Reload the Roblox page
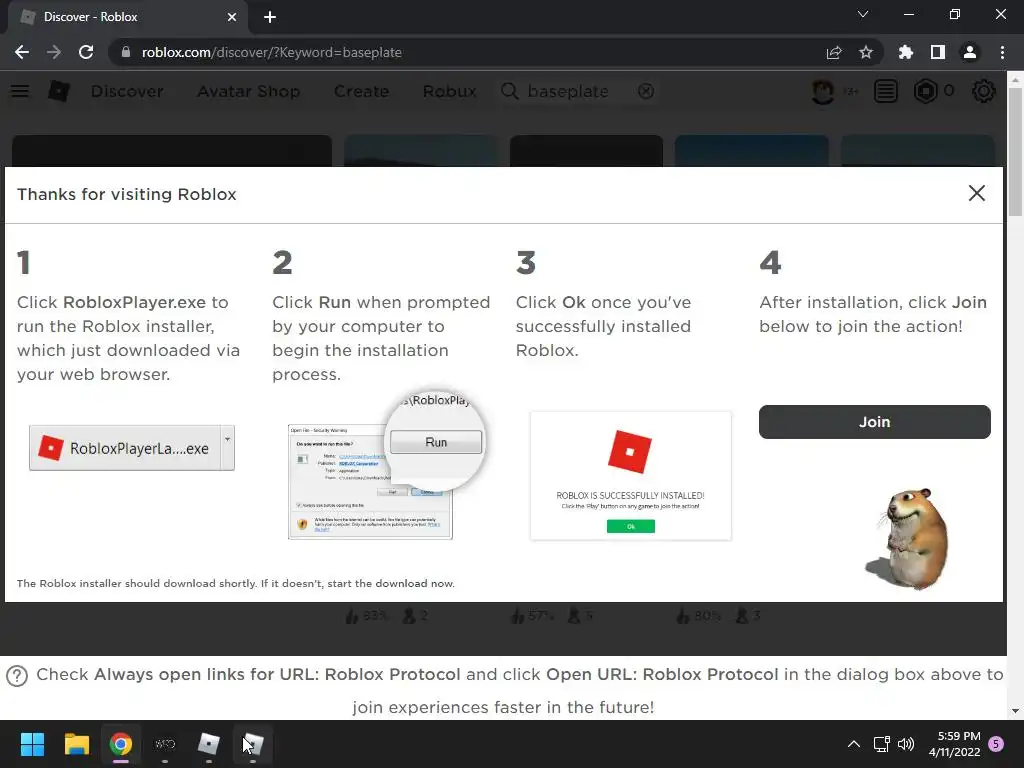The image size is (1024, 768). pos(86,52)
